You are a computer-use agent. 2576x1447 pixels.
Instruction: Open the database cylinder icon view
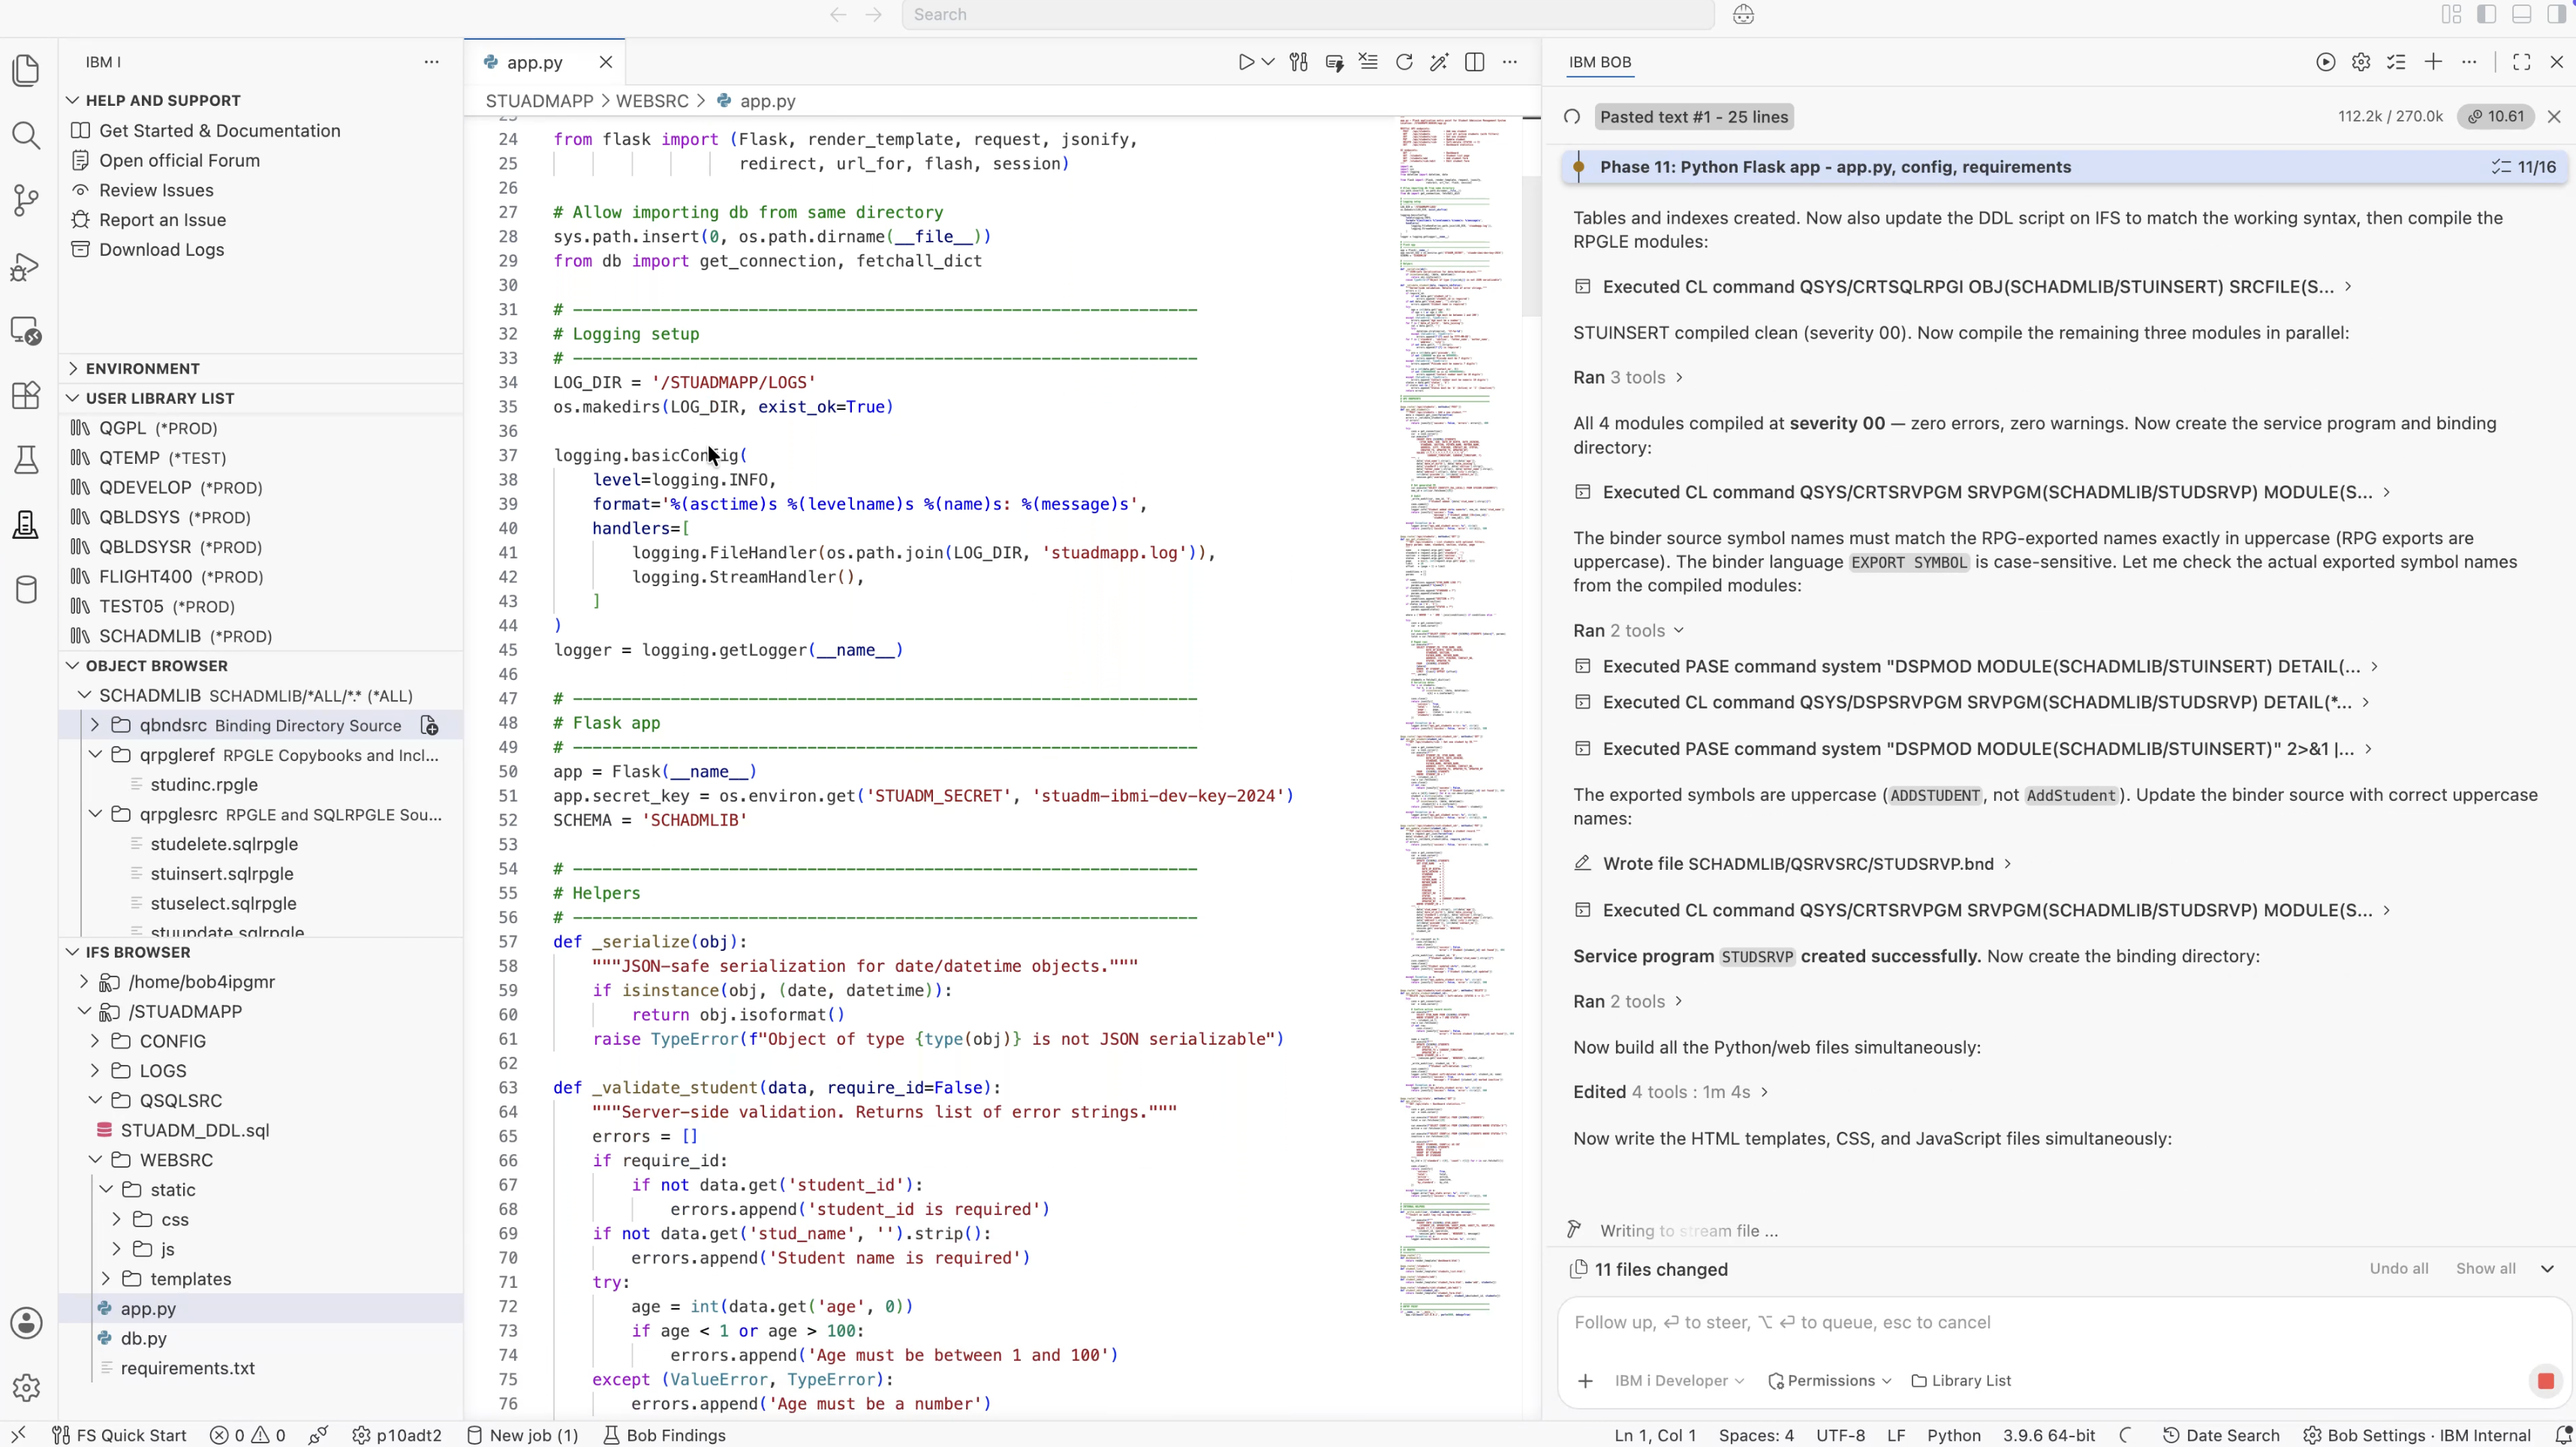click(x=27, y=589)
